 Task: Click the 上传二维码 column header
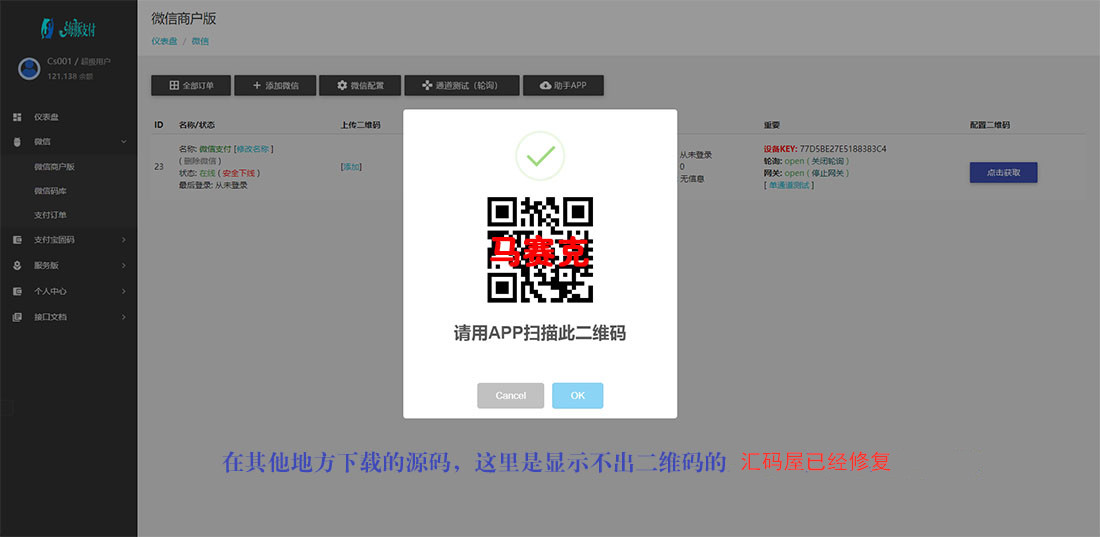point(360,125)
